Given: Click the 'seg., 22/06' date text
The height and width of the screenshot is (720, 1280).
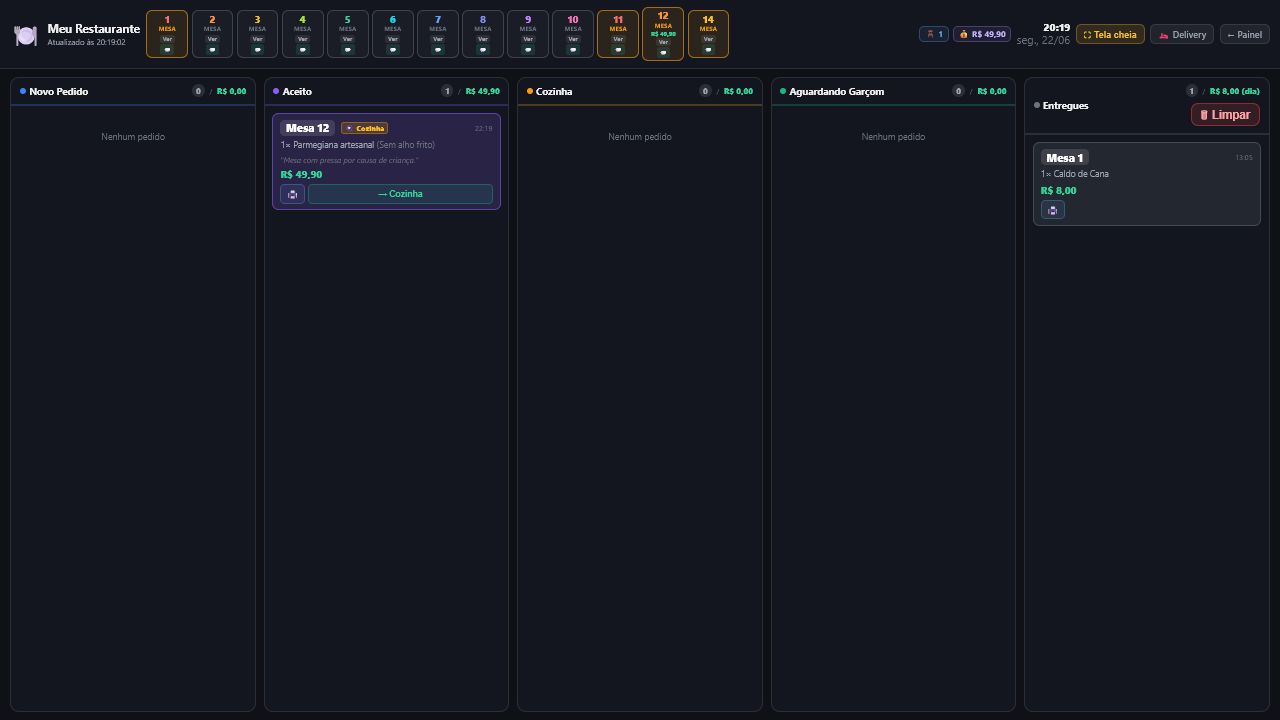Looking at the screenshot, I should click(1043, 41).
